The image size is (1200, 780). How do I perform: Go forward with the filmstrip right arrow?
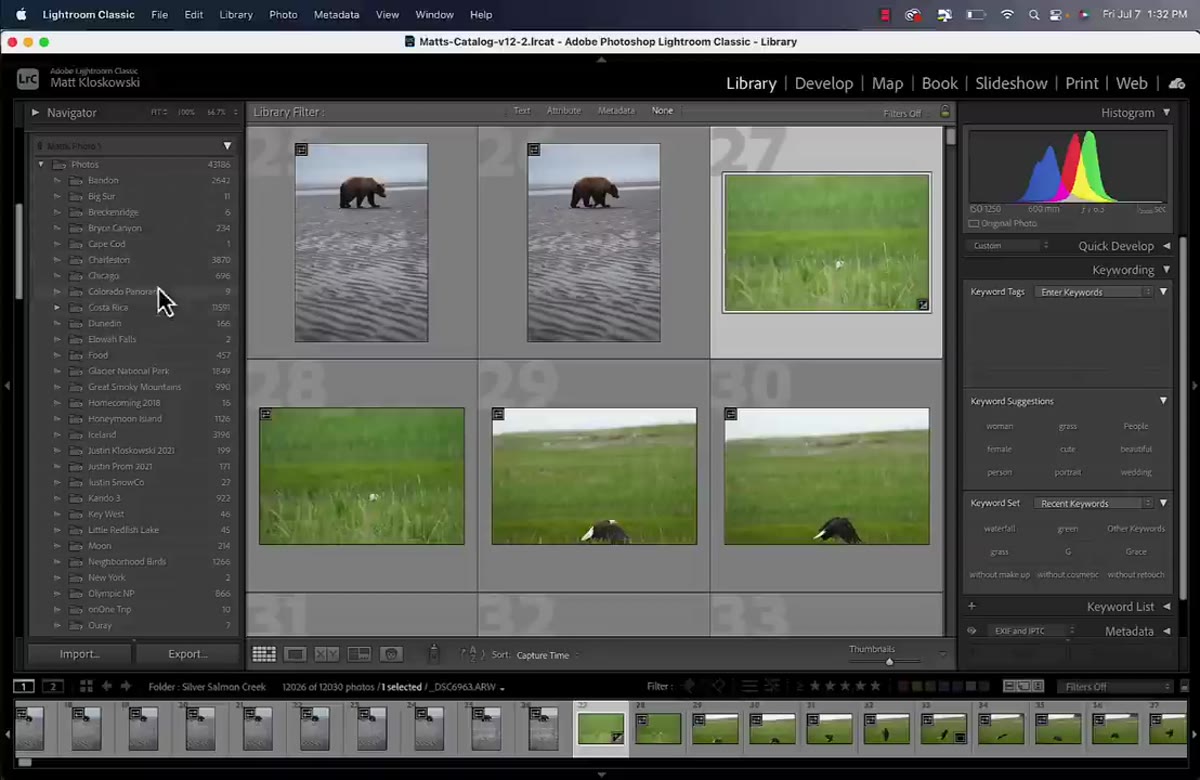[128, 686]
